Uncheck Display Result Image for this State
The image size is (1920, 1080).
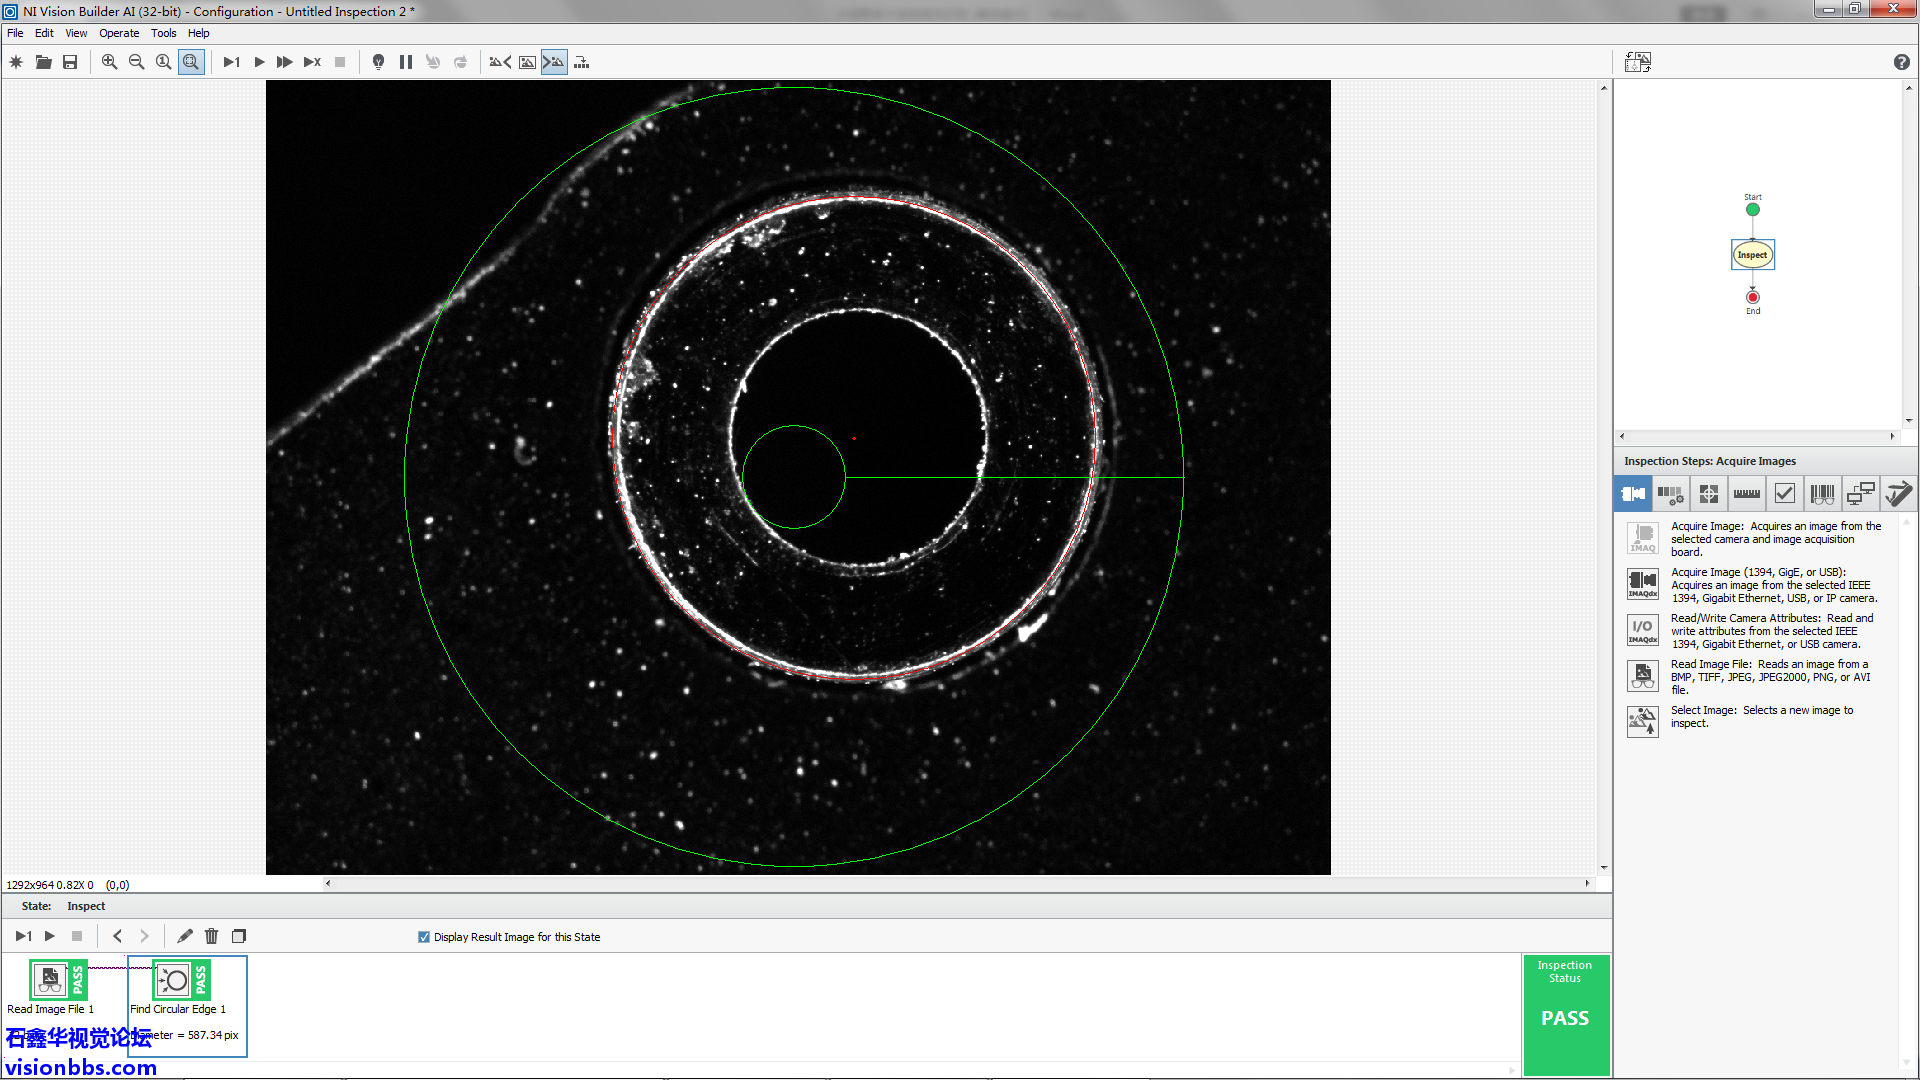coord(424,937)
